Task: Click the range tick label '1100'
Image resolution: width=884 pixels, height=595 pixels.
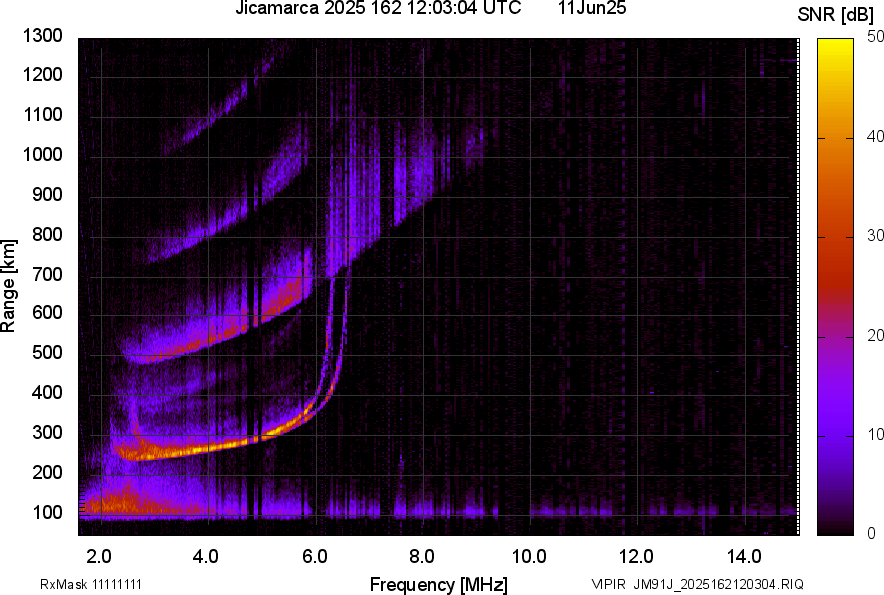Action: tap(43, 114)
